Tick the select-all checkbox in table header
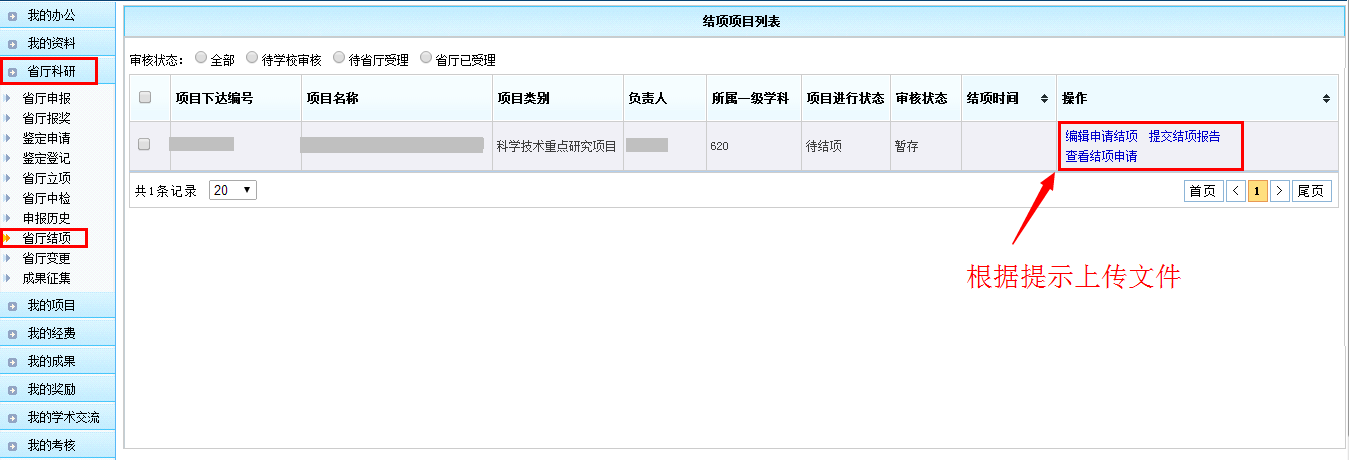 point(145,98)
